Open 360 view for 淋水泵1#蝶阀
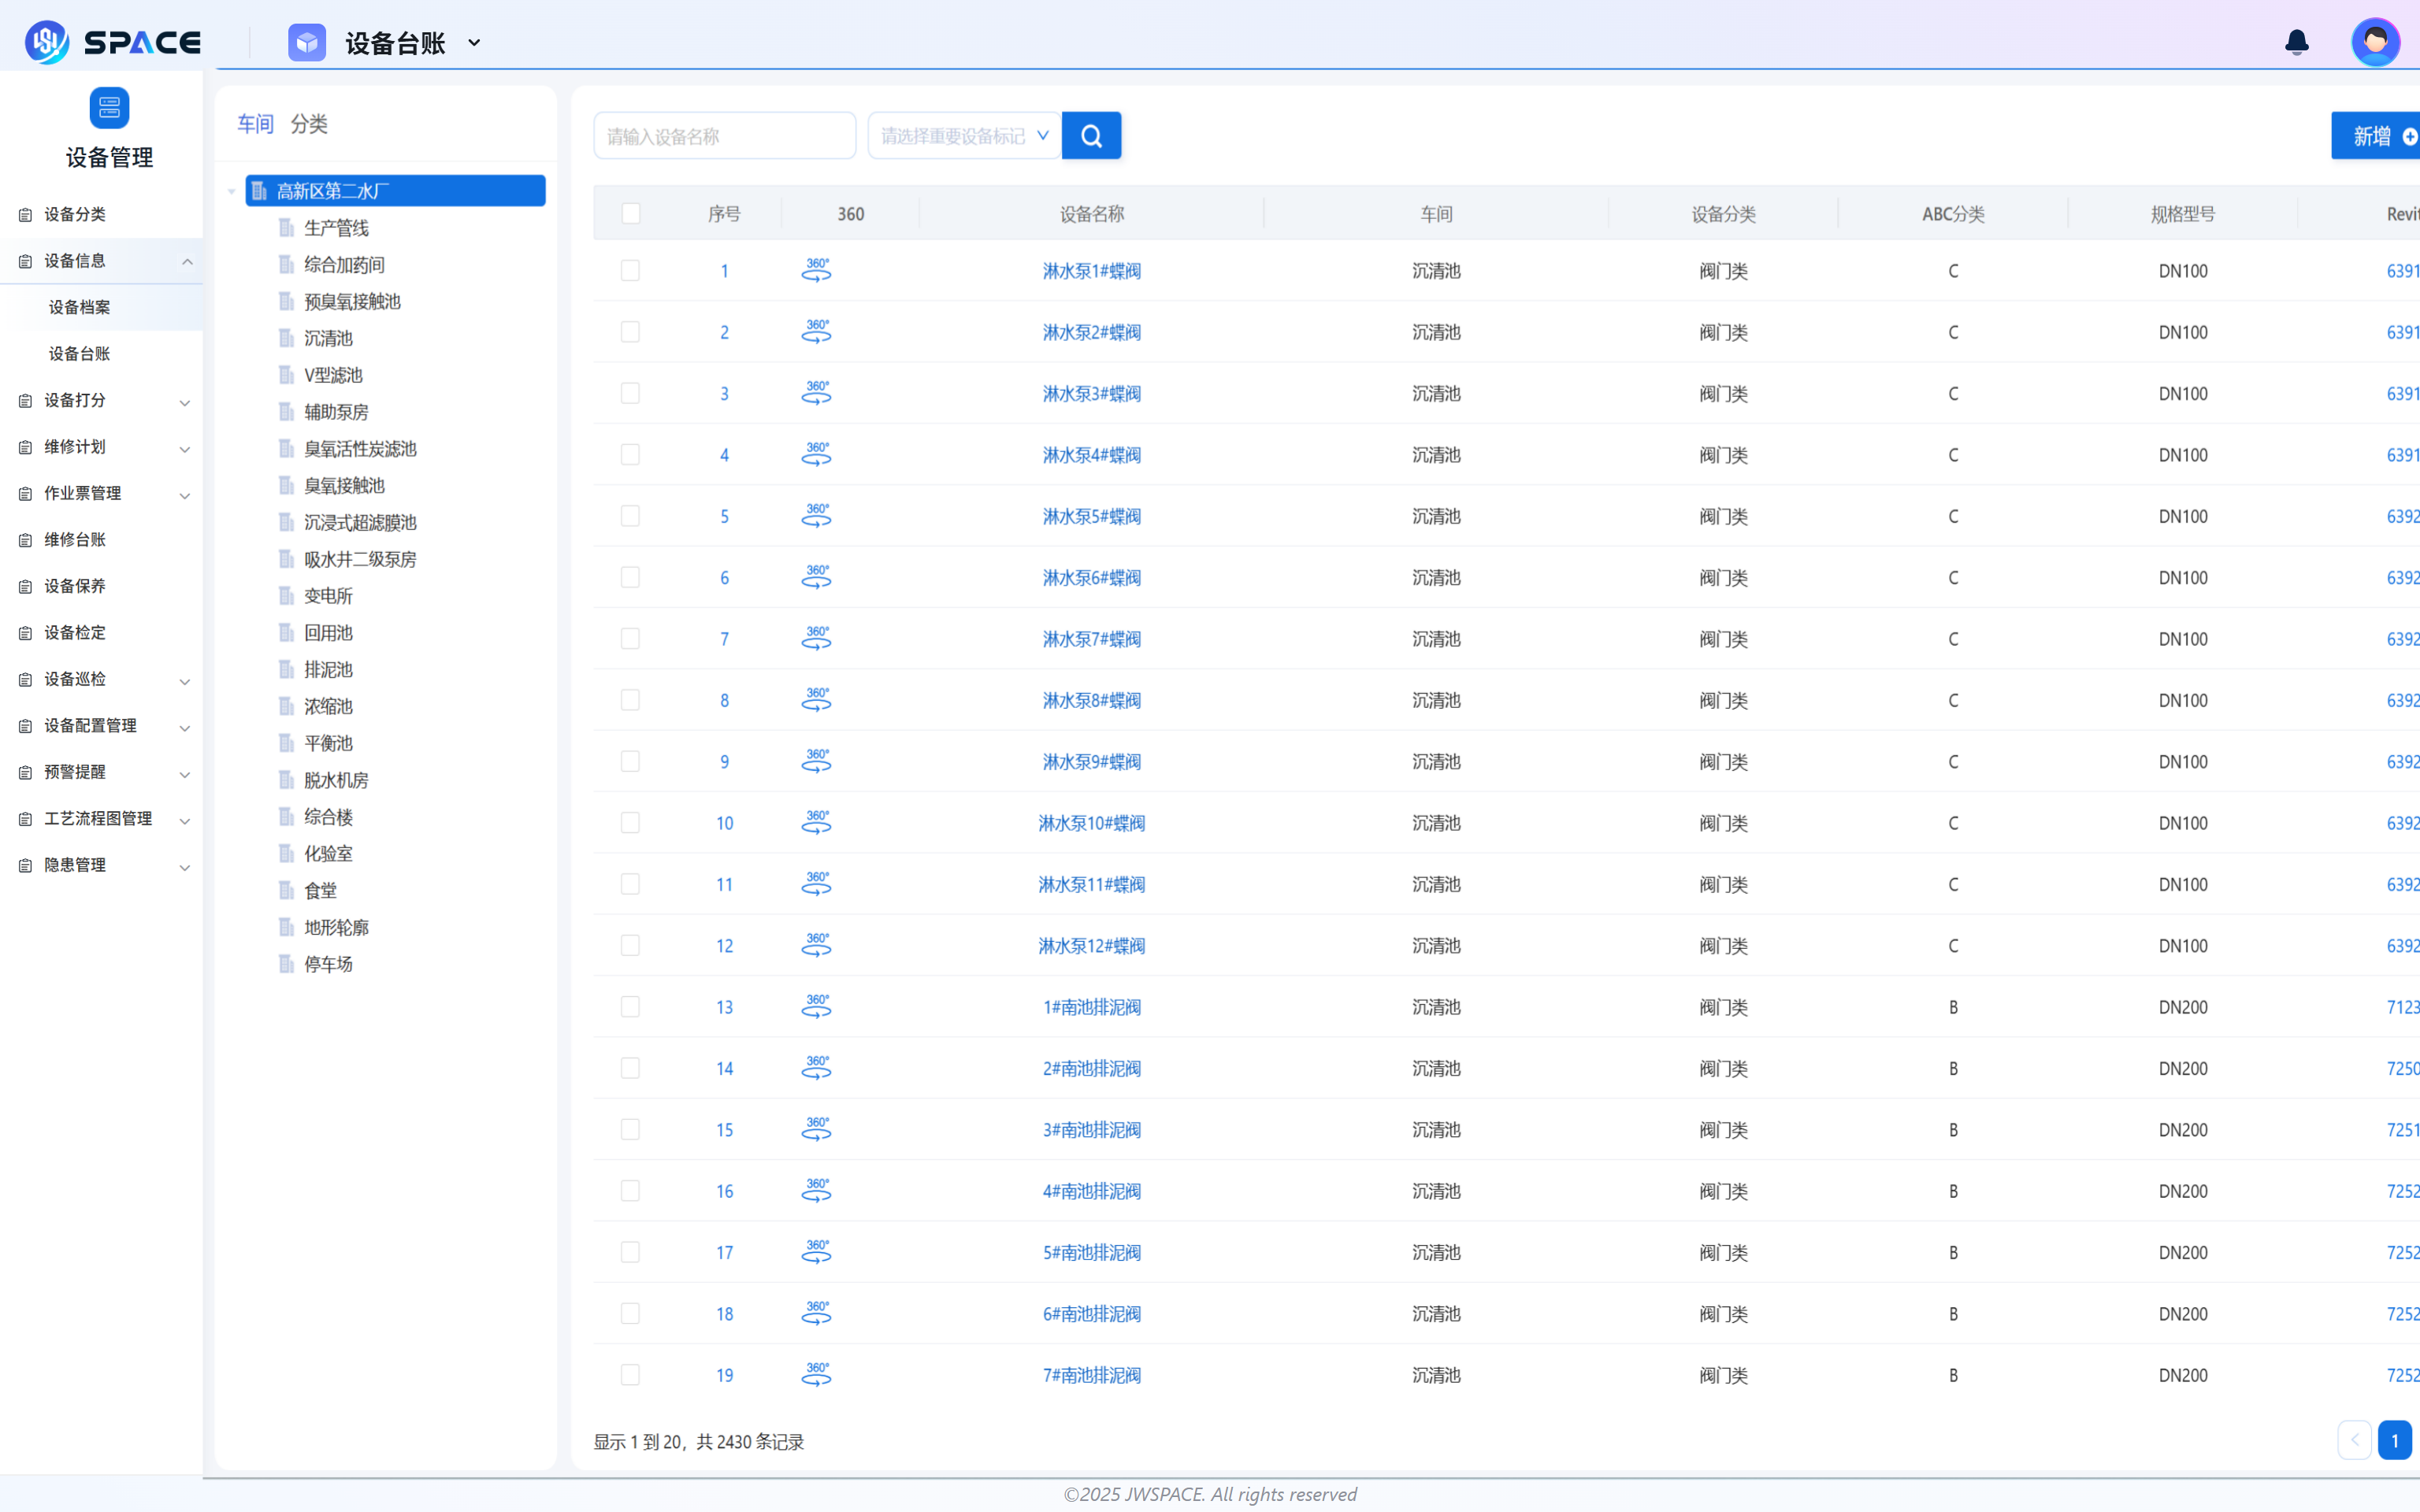2420x1512 pixels. coord(816,271)
